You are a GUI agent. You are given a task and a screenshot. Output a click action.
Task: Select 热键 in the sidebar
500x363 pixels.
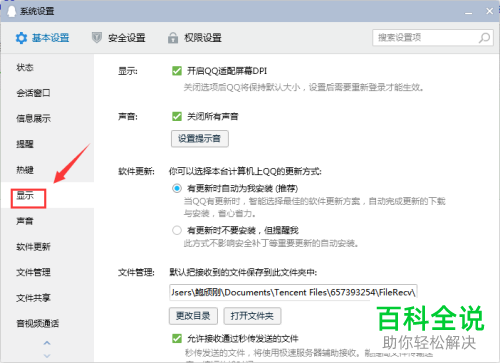(25, 170)
